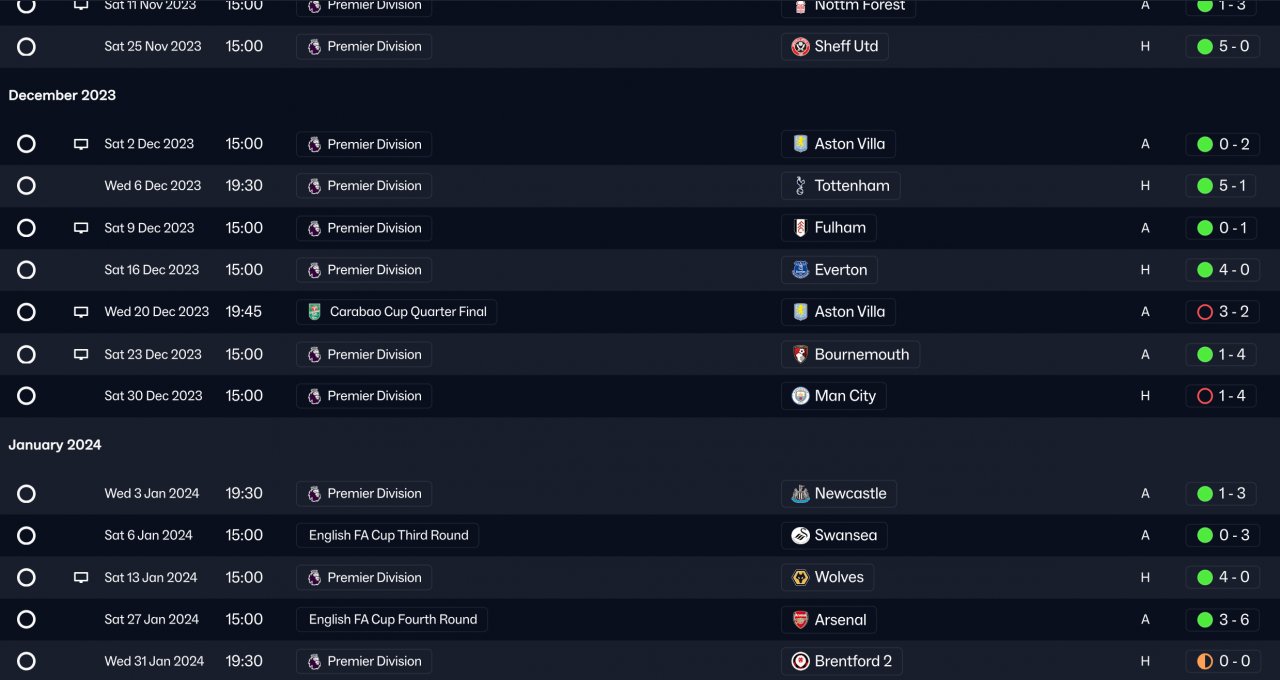Screen dimensions: 1280x680
Task: Click the TV broadcast icon for 2 Dec match
Action: tap(81, 144)
